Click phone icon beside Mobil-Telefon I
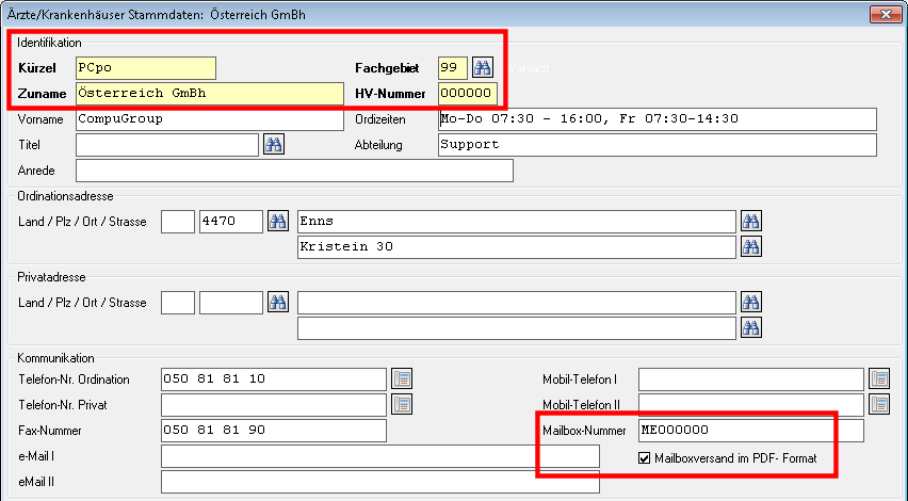Image resolution: width=908 pixels, height=501 pixels. pyautogui.click(x=880, y=379)
